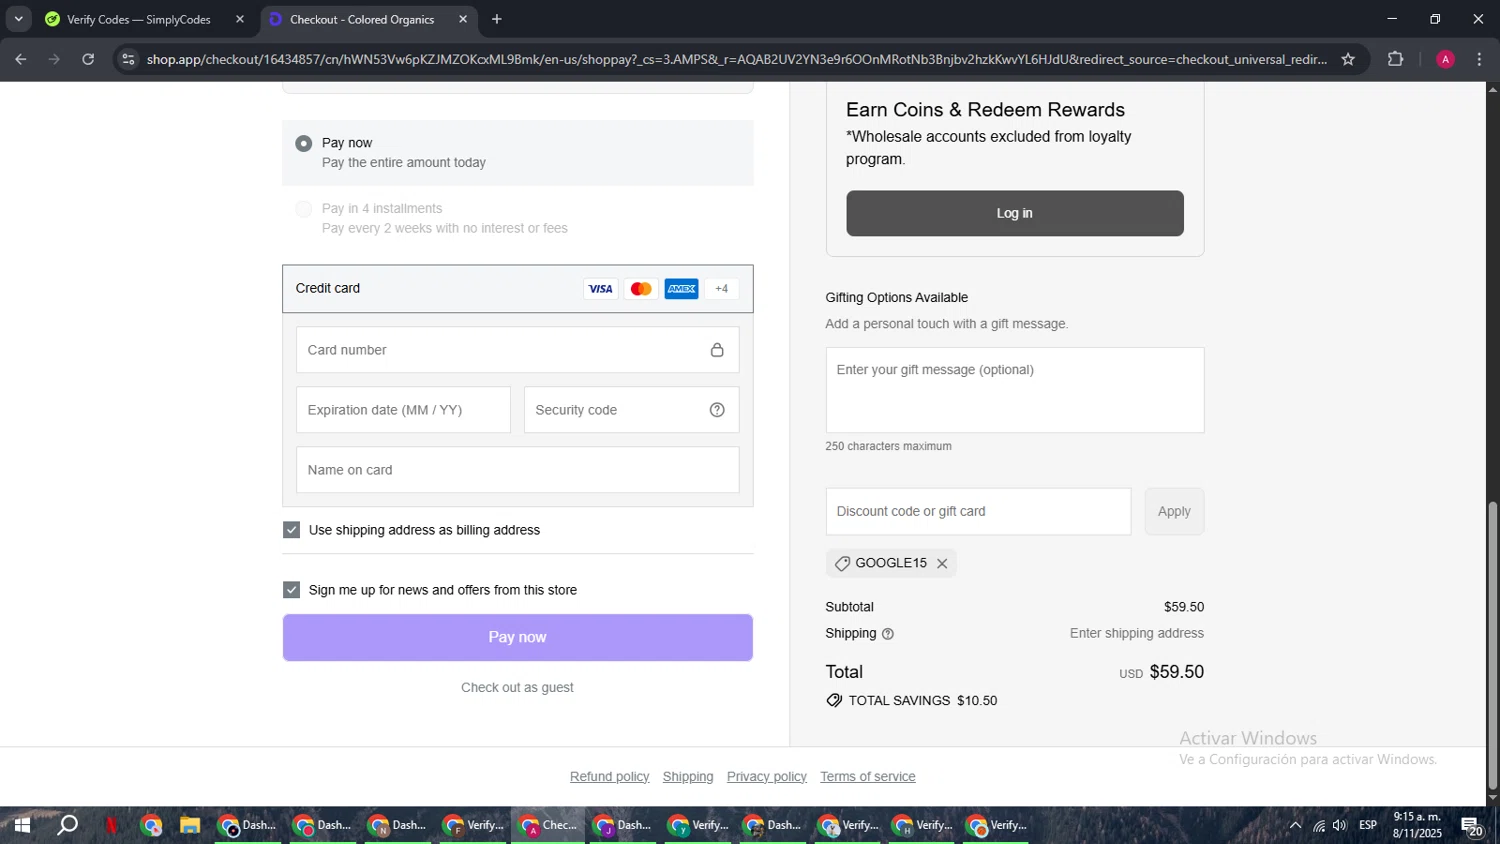Open the volume control in the tray
The width and height of the screenshot is (1500, 844).
coord(1340,826)
